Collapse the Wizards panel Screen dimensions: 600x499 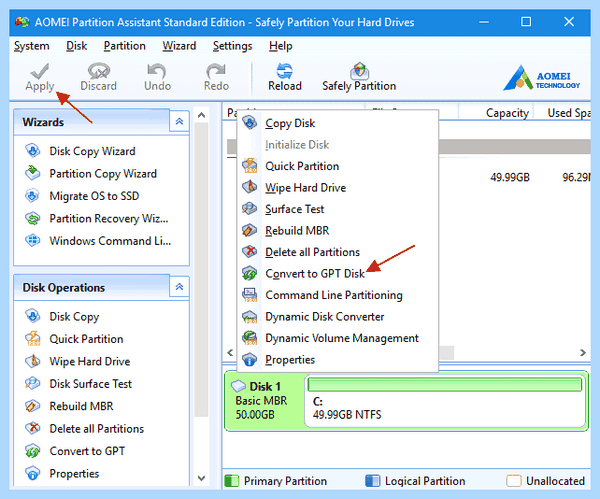179,122
